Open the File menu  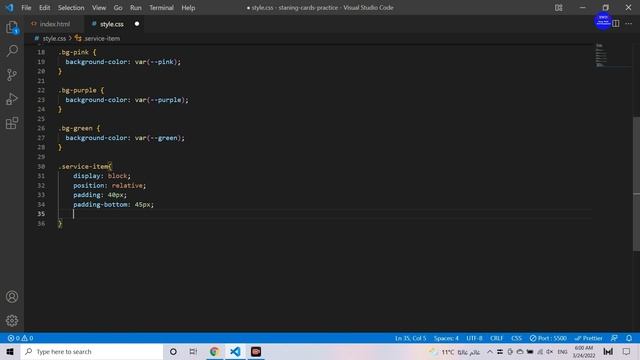pyautogui.click(x=26, y=8)
